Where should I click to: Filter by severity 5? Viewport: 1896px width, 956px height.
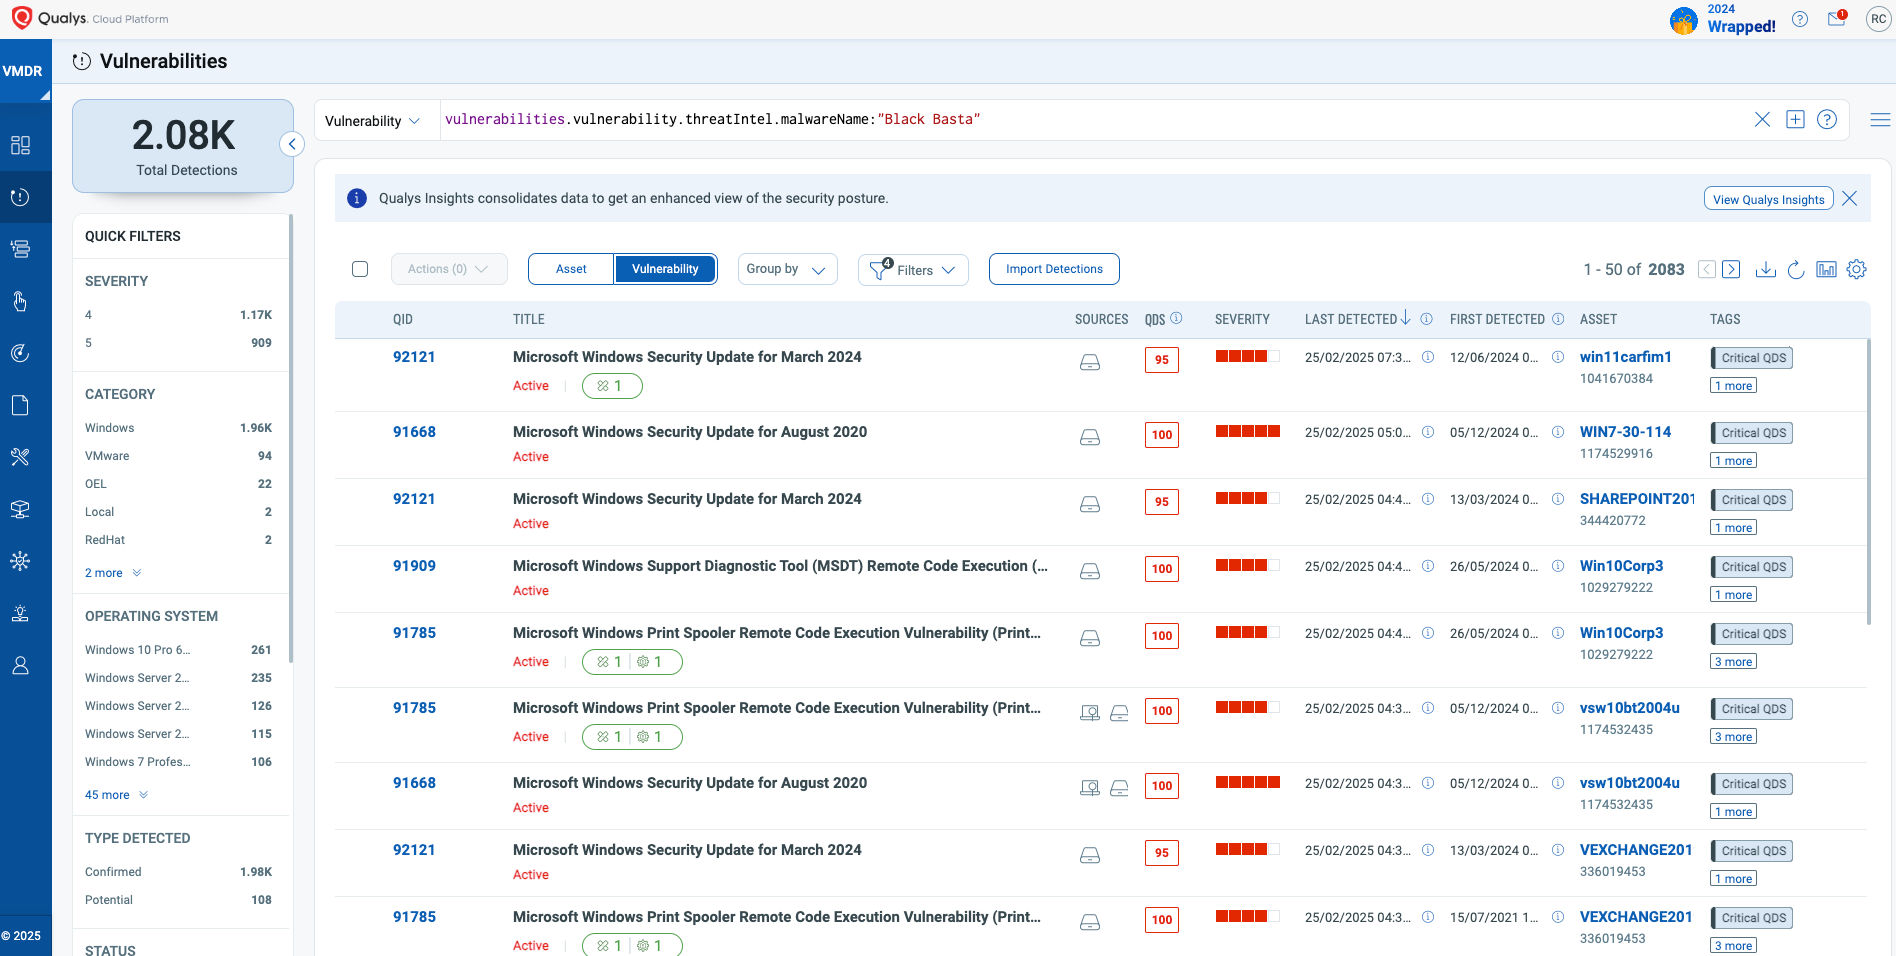click(178, 343)
